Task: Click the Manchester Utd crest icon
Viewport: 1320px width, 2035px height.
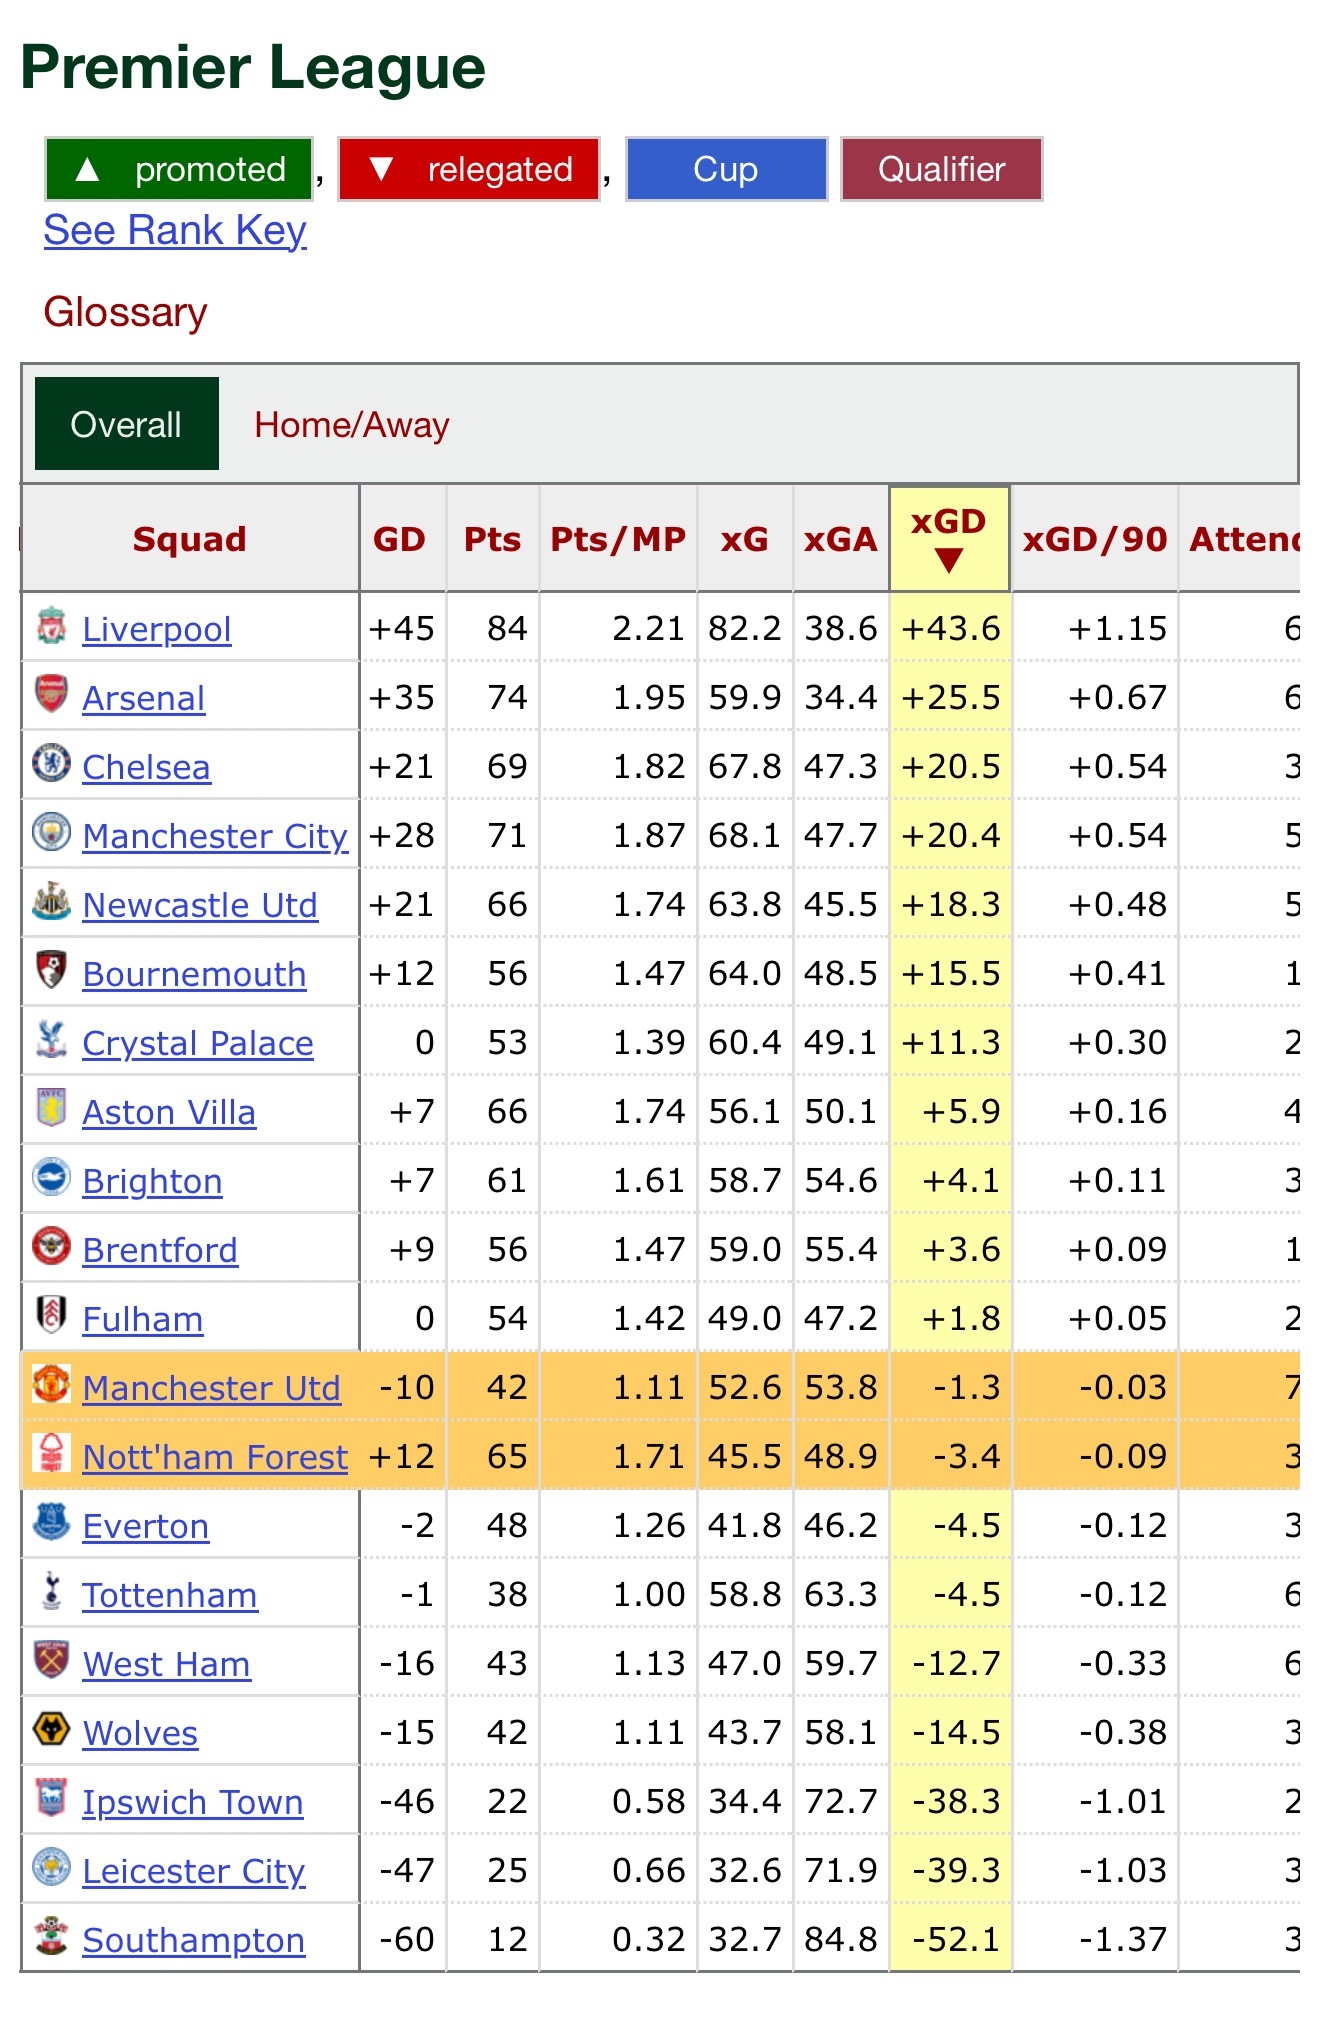Action: pyautogui.click(x=51, y=1384)
